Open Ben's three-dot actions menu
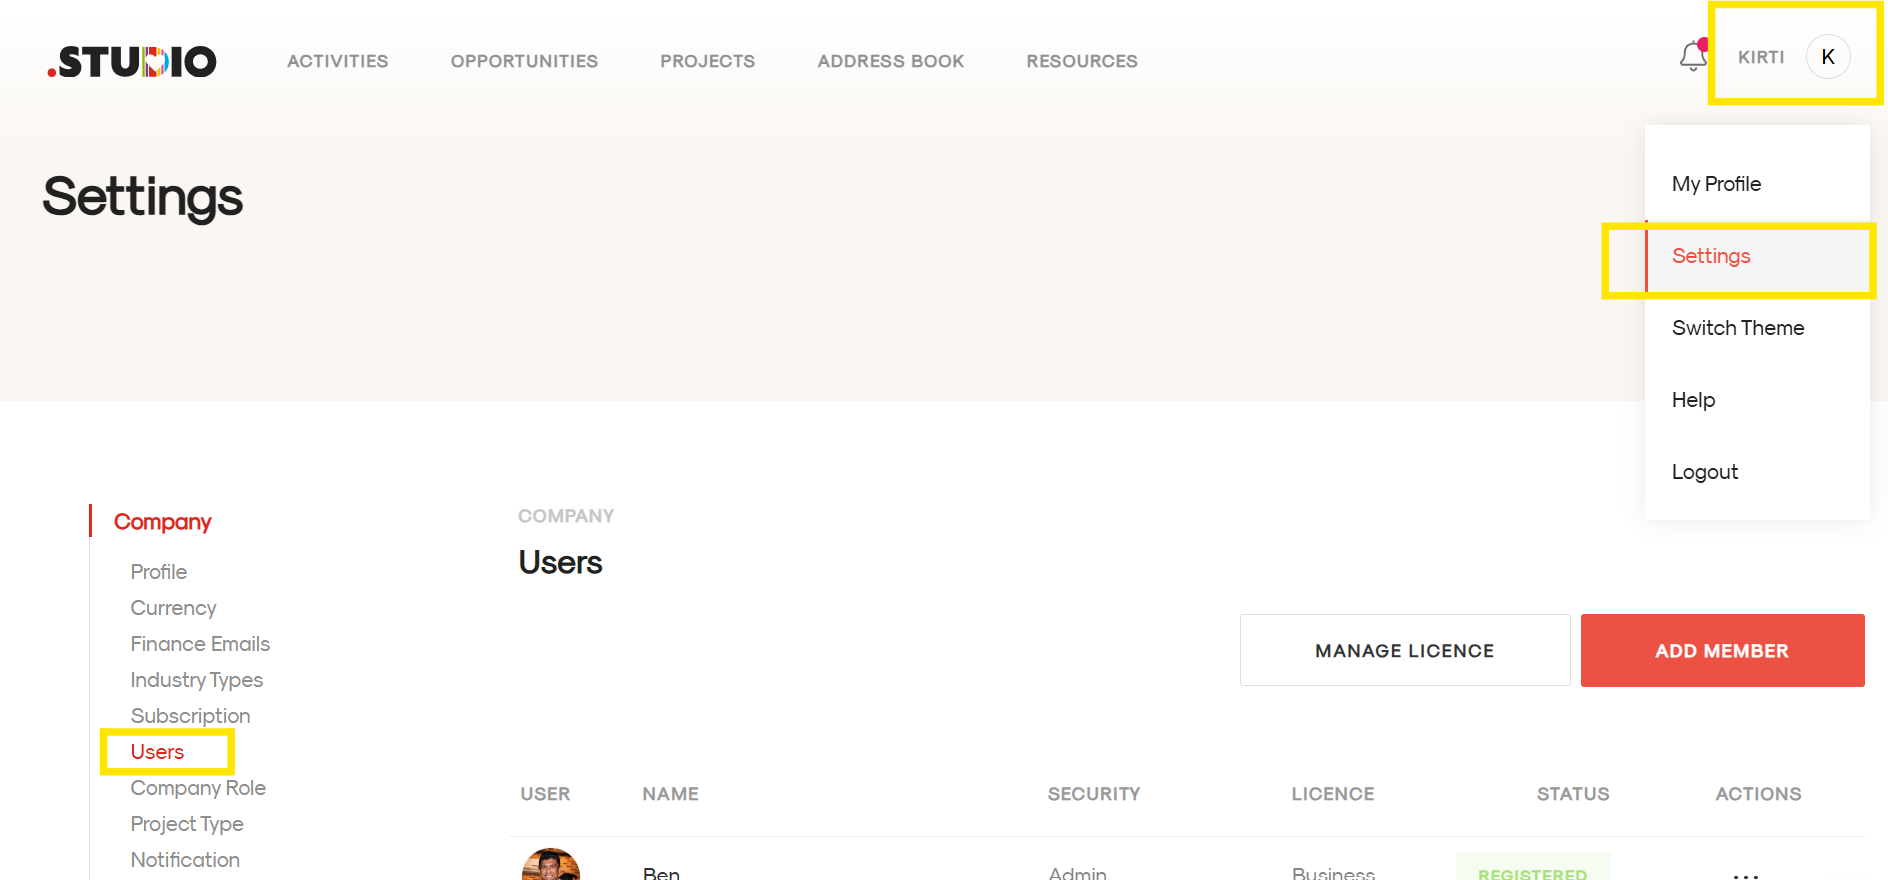1888x880 pixels. coord(1745,874)
